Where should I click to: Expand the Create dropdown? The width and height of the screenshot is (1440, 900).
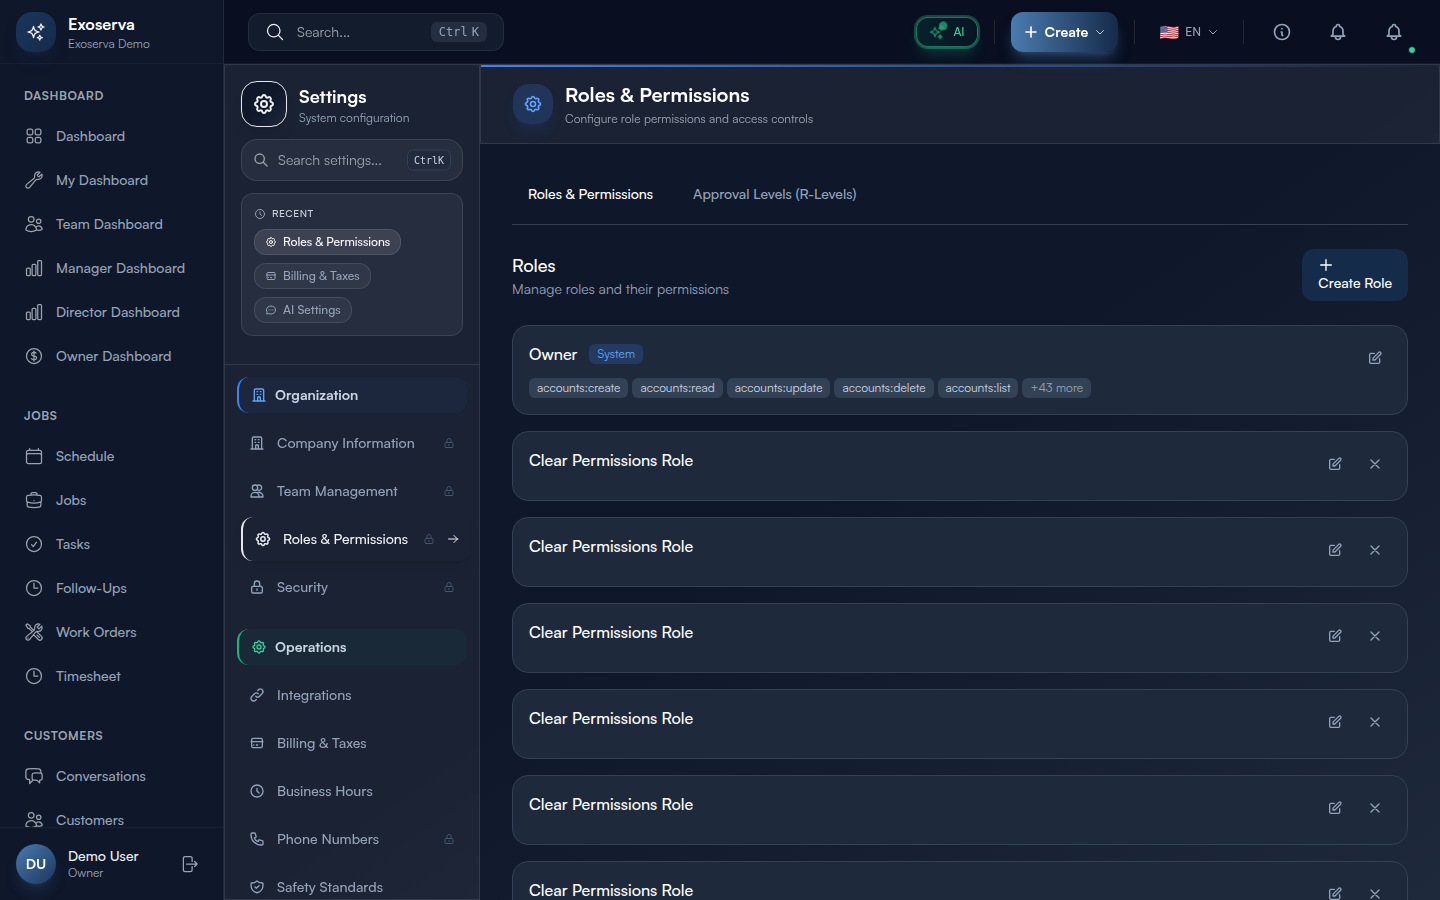point(1064,32)
